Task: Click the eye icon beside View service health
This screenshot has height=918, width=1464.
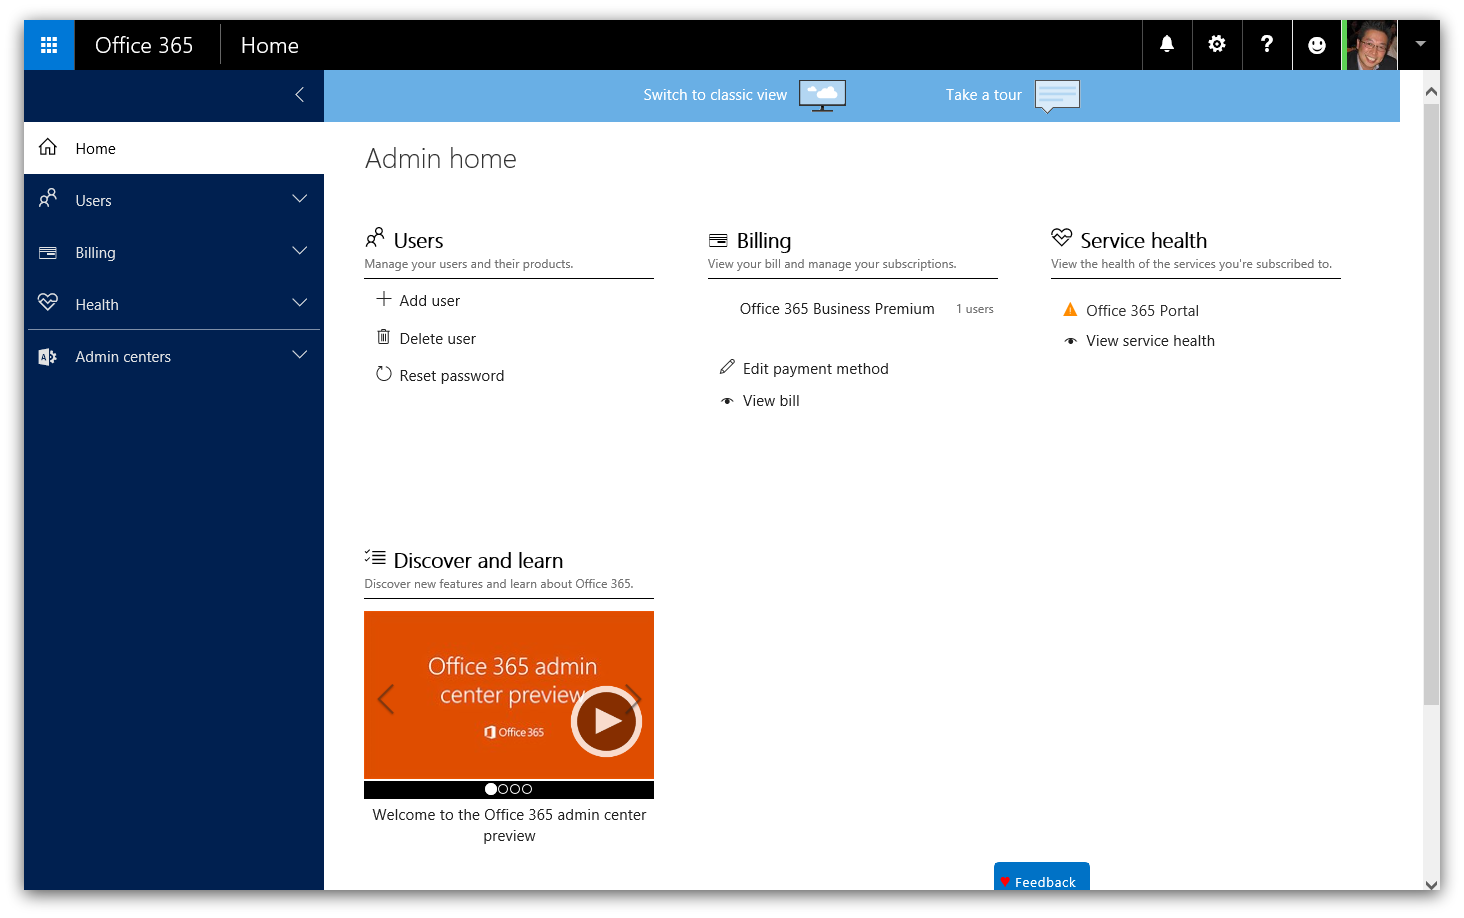Action: point(1070,341)
